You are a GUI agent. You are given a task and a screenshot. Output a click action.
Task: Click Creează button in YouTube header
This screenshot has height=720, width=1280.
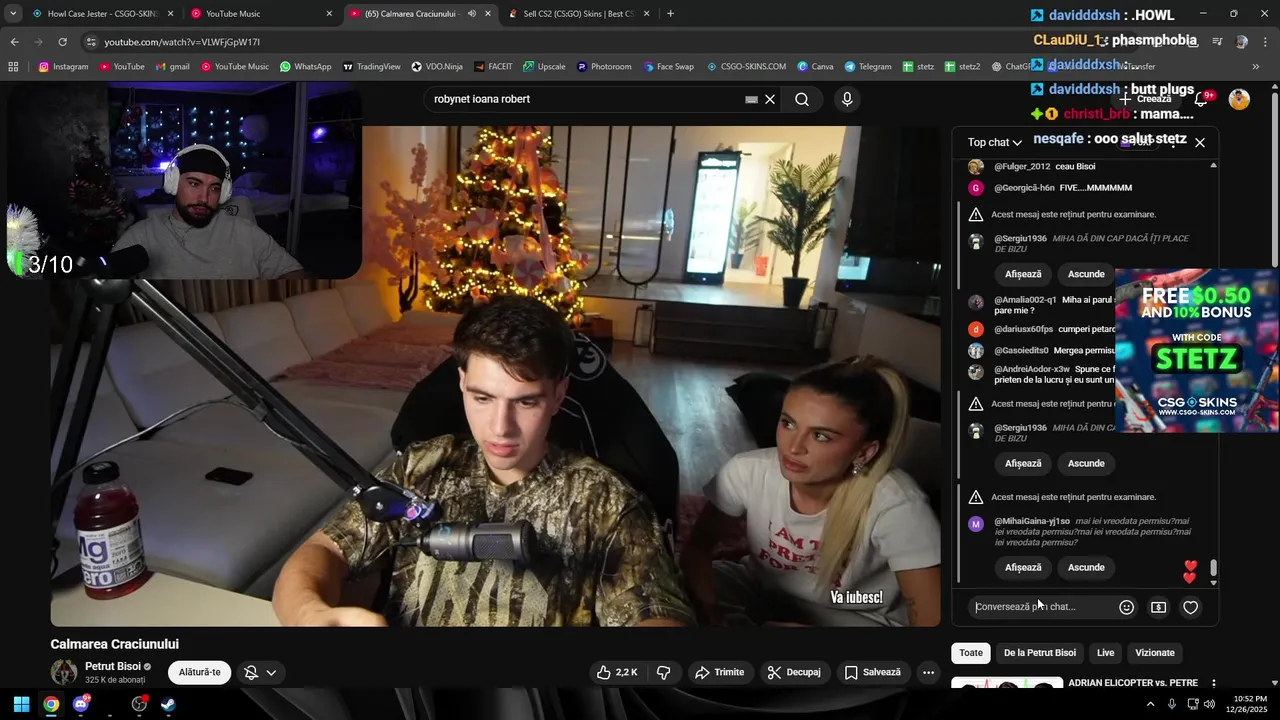pos(1146,99)
